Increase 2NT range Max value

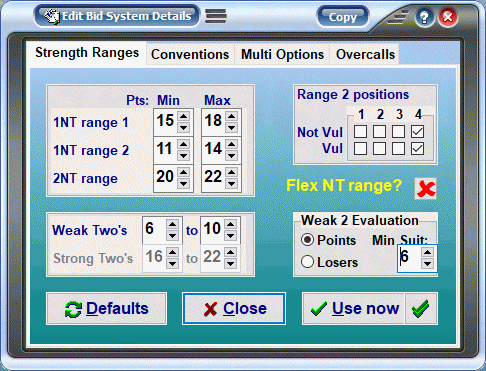231,172
